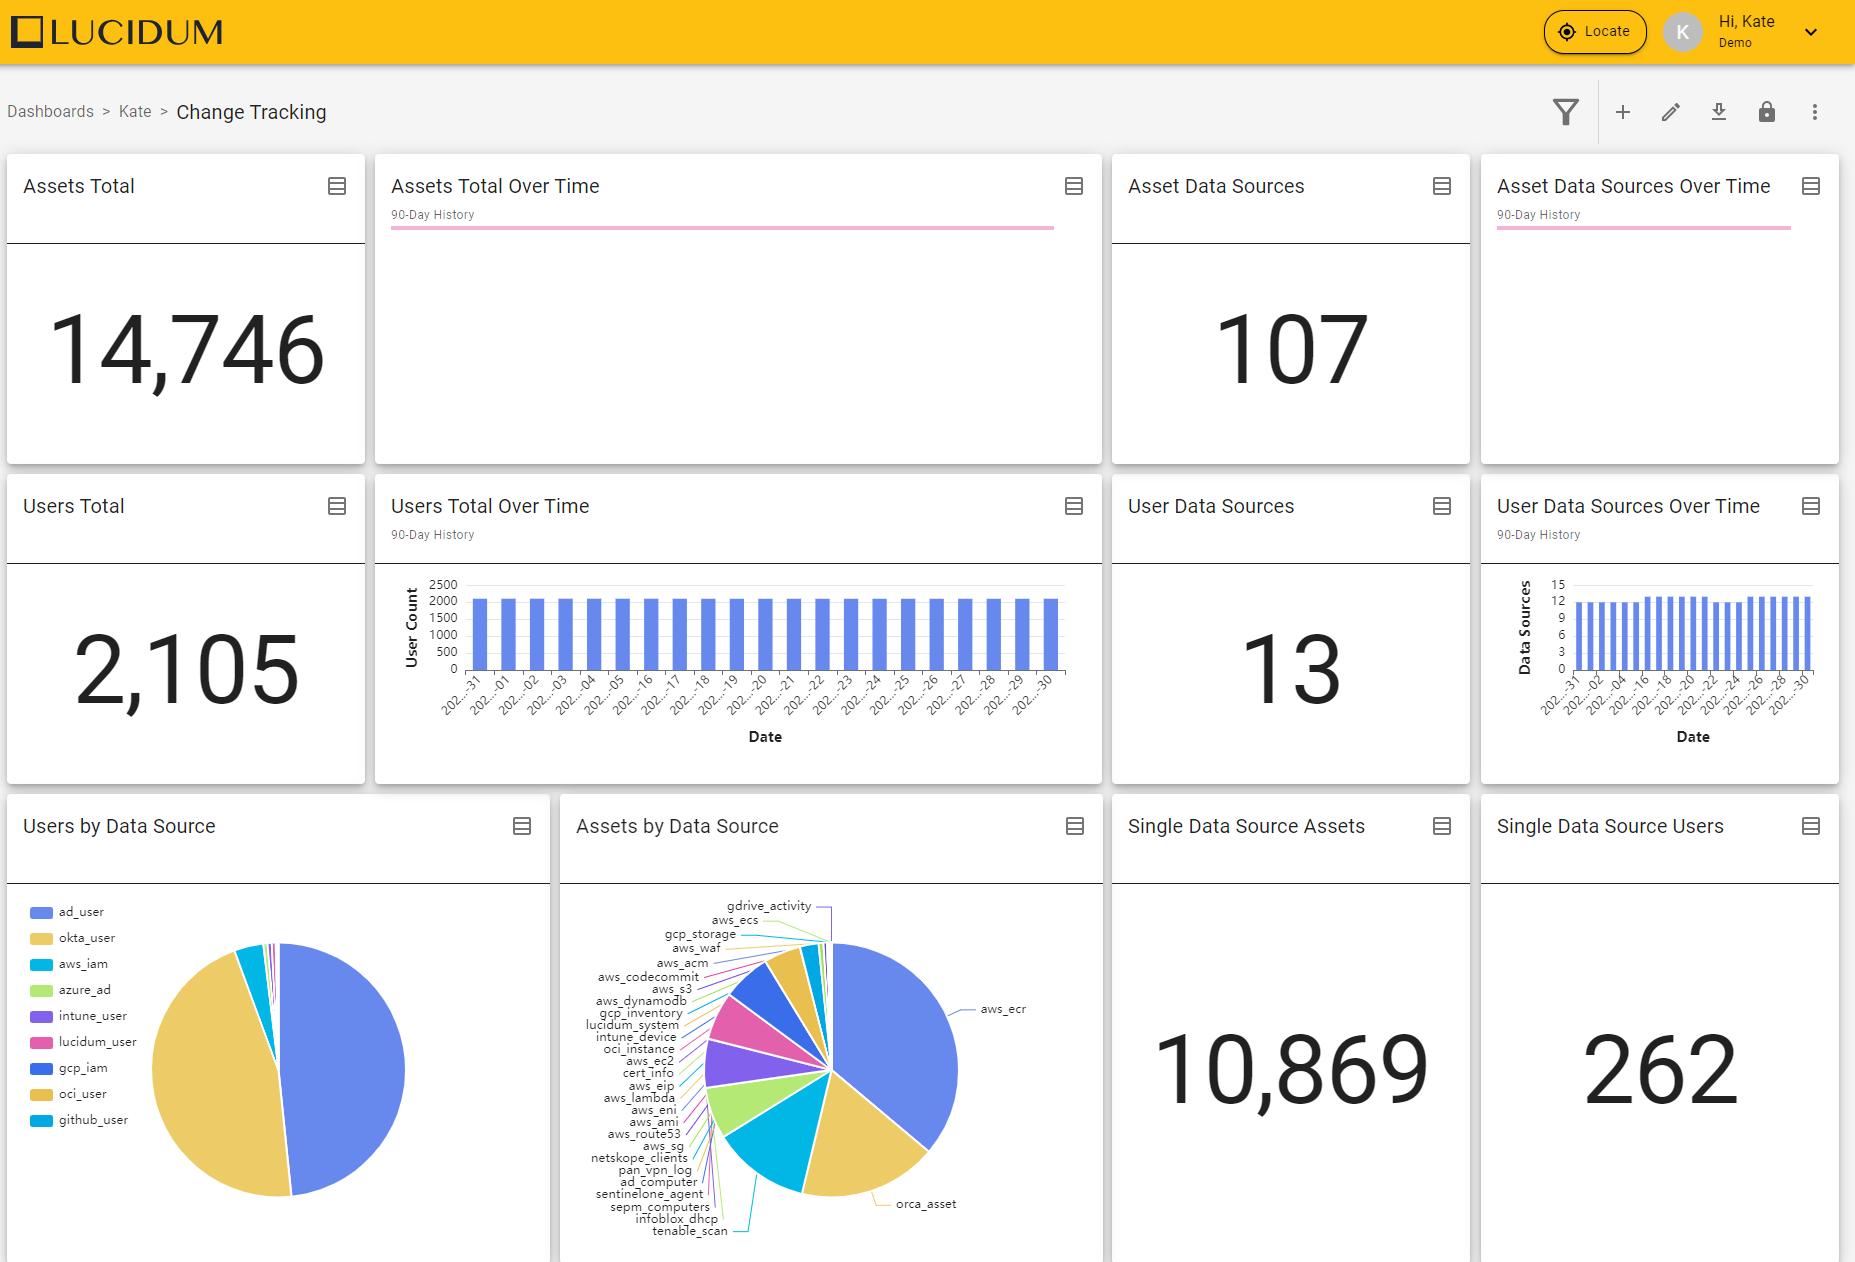The image size is (1855, 1262).
Task: Toggle oci_user legend entry
Action: (68, 1094)
